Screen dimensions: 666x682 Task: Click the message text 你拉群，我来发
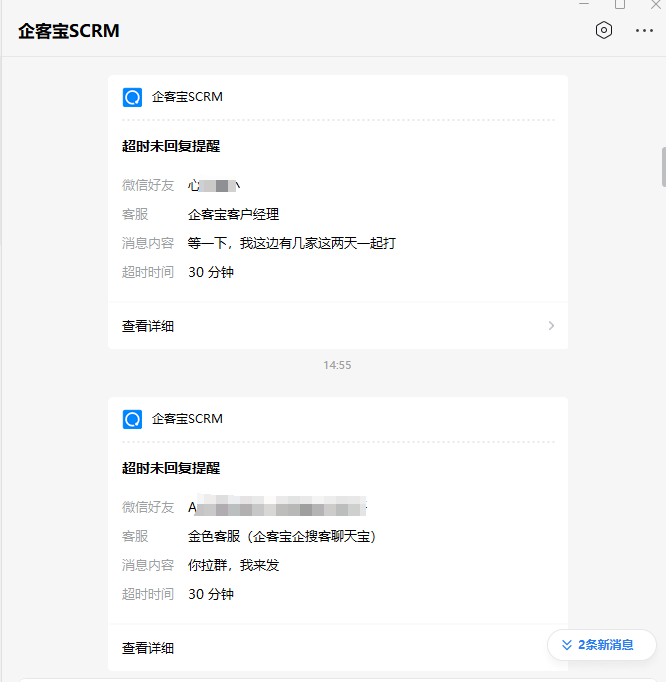click(234, 565)
